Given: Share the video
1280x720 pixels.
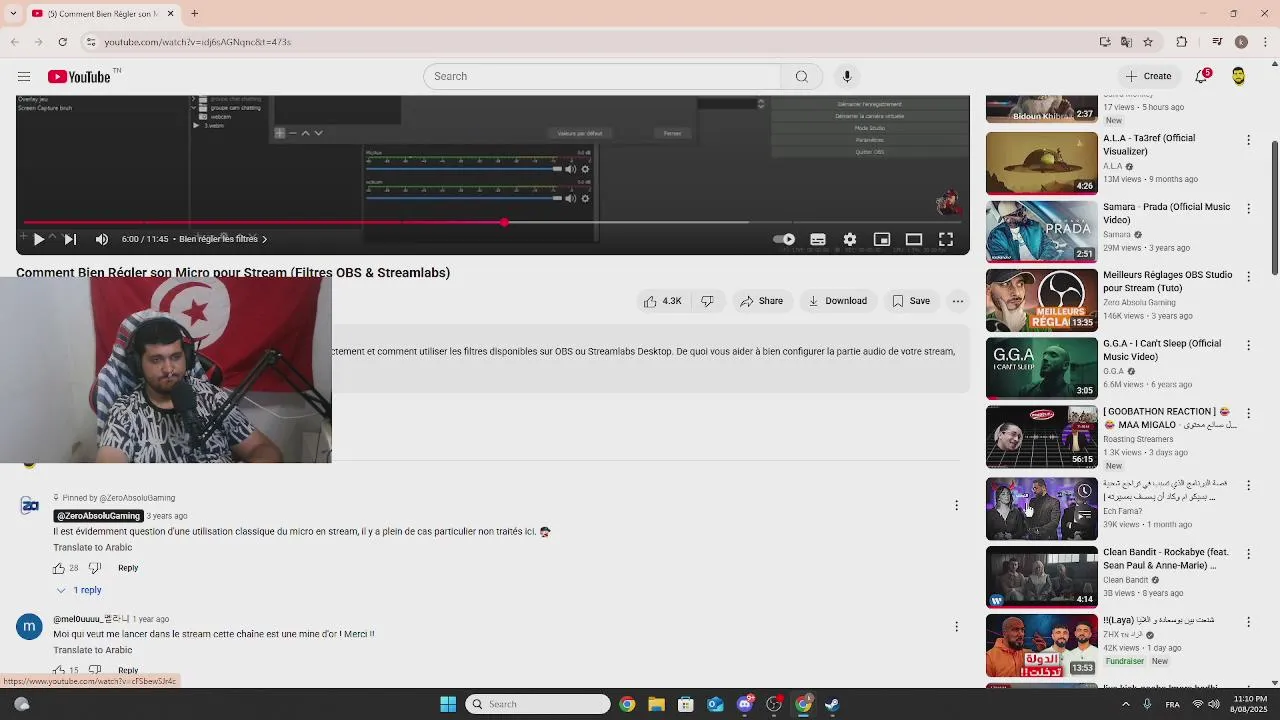Looking at the screenshot, I should coord(761,301).
